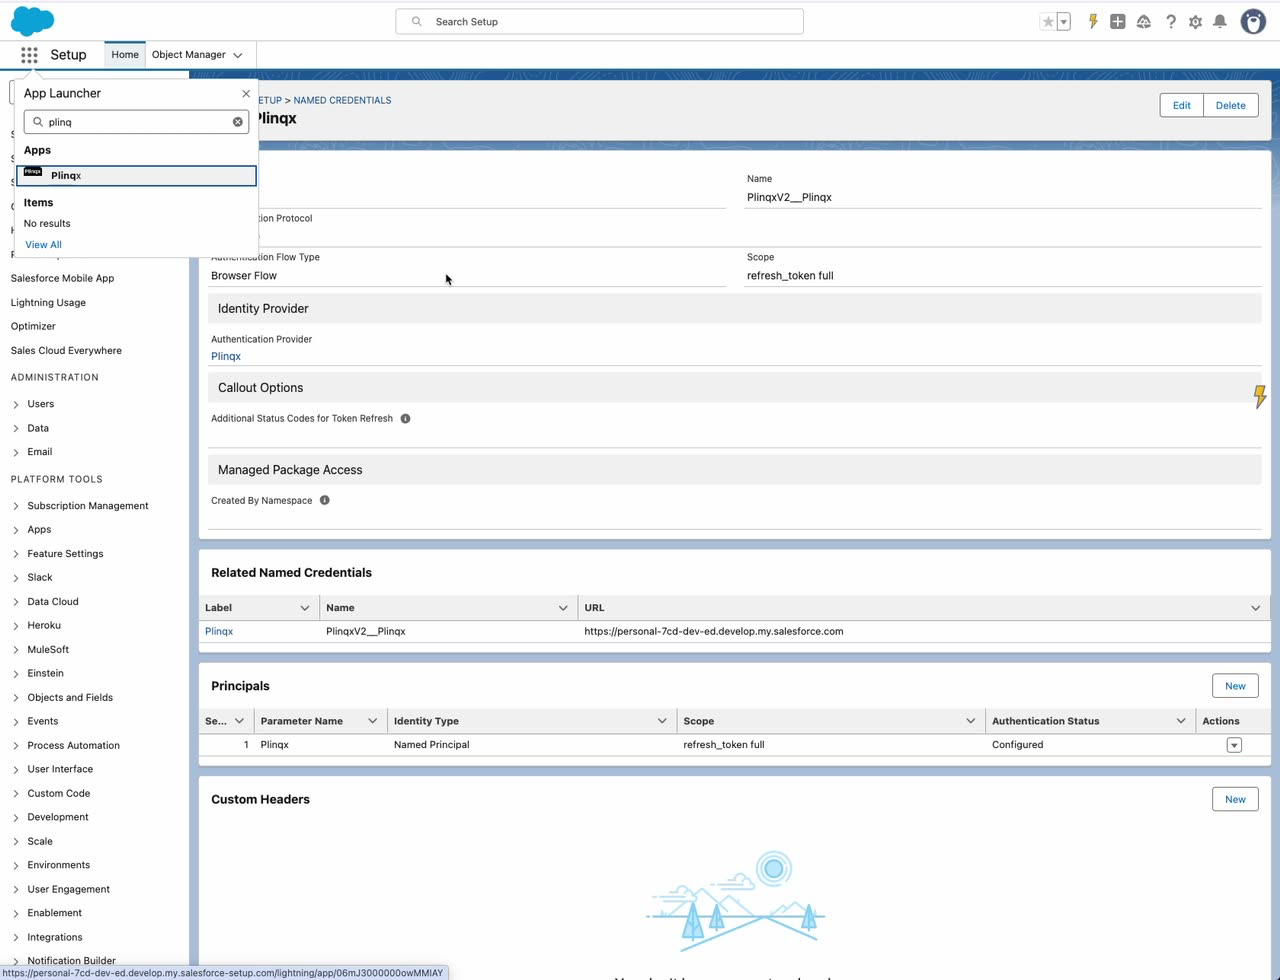The image size is (1280, 980).
Task: Click the favorites star icon
Action: click(1048, 21)
